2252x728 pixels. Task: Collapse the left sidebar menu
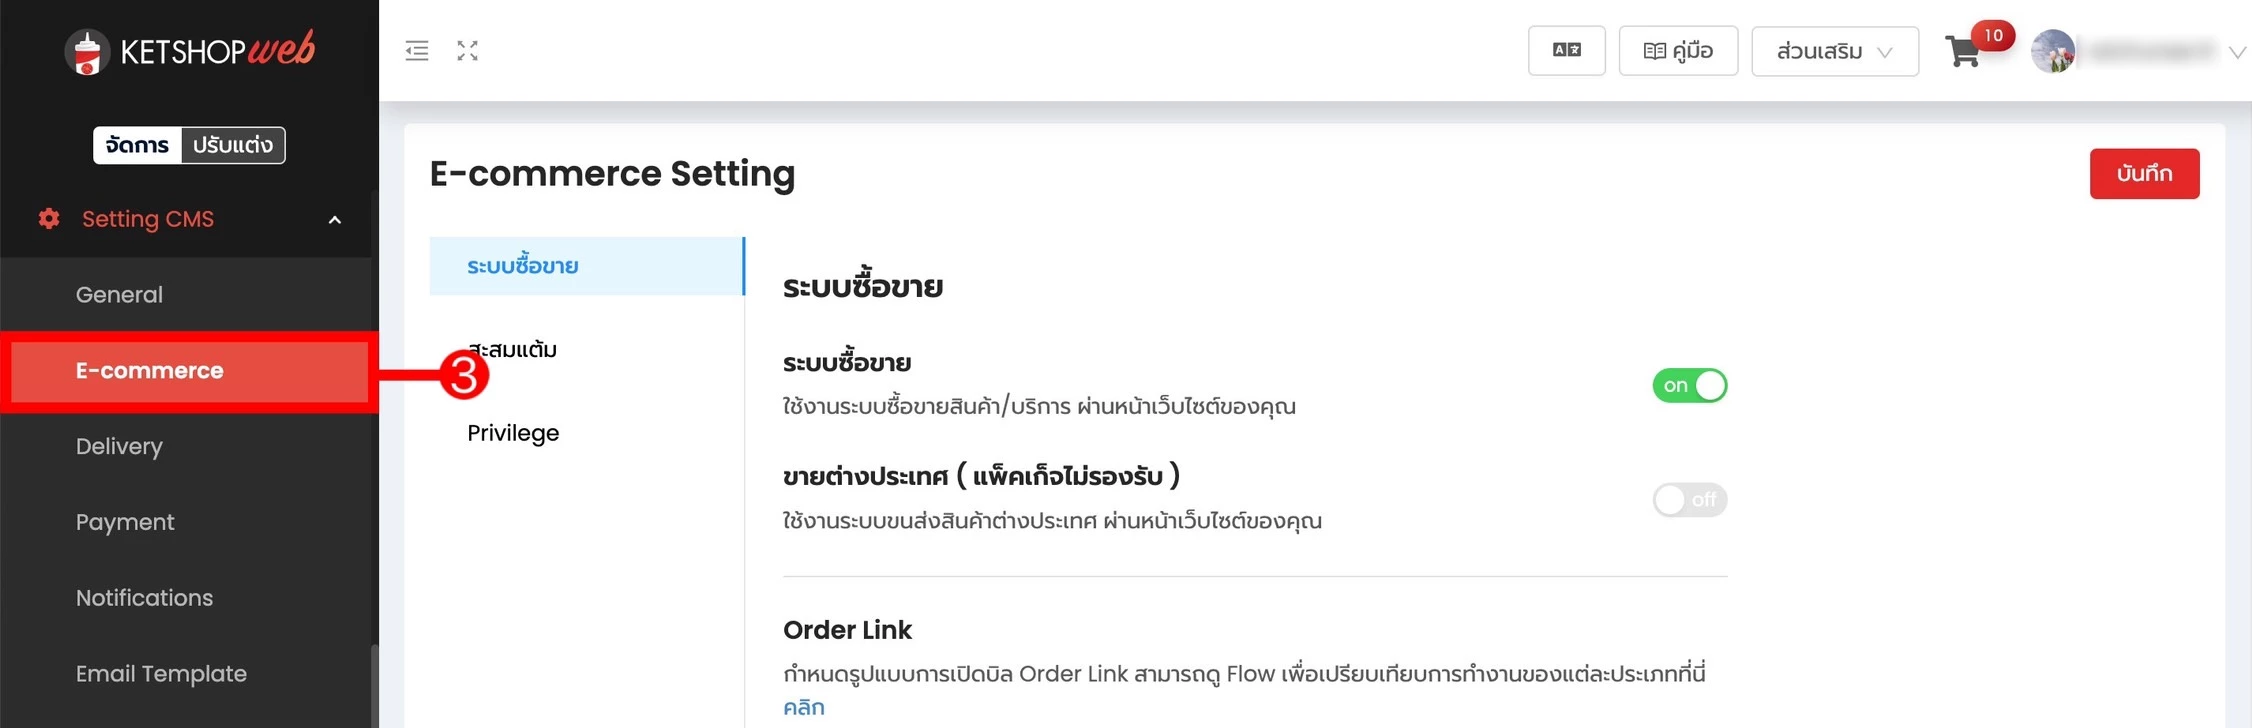(x=417, y=50)
